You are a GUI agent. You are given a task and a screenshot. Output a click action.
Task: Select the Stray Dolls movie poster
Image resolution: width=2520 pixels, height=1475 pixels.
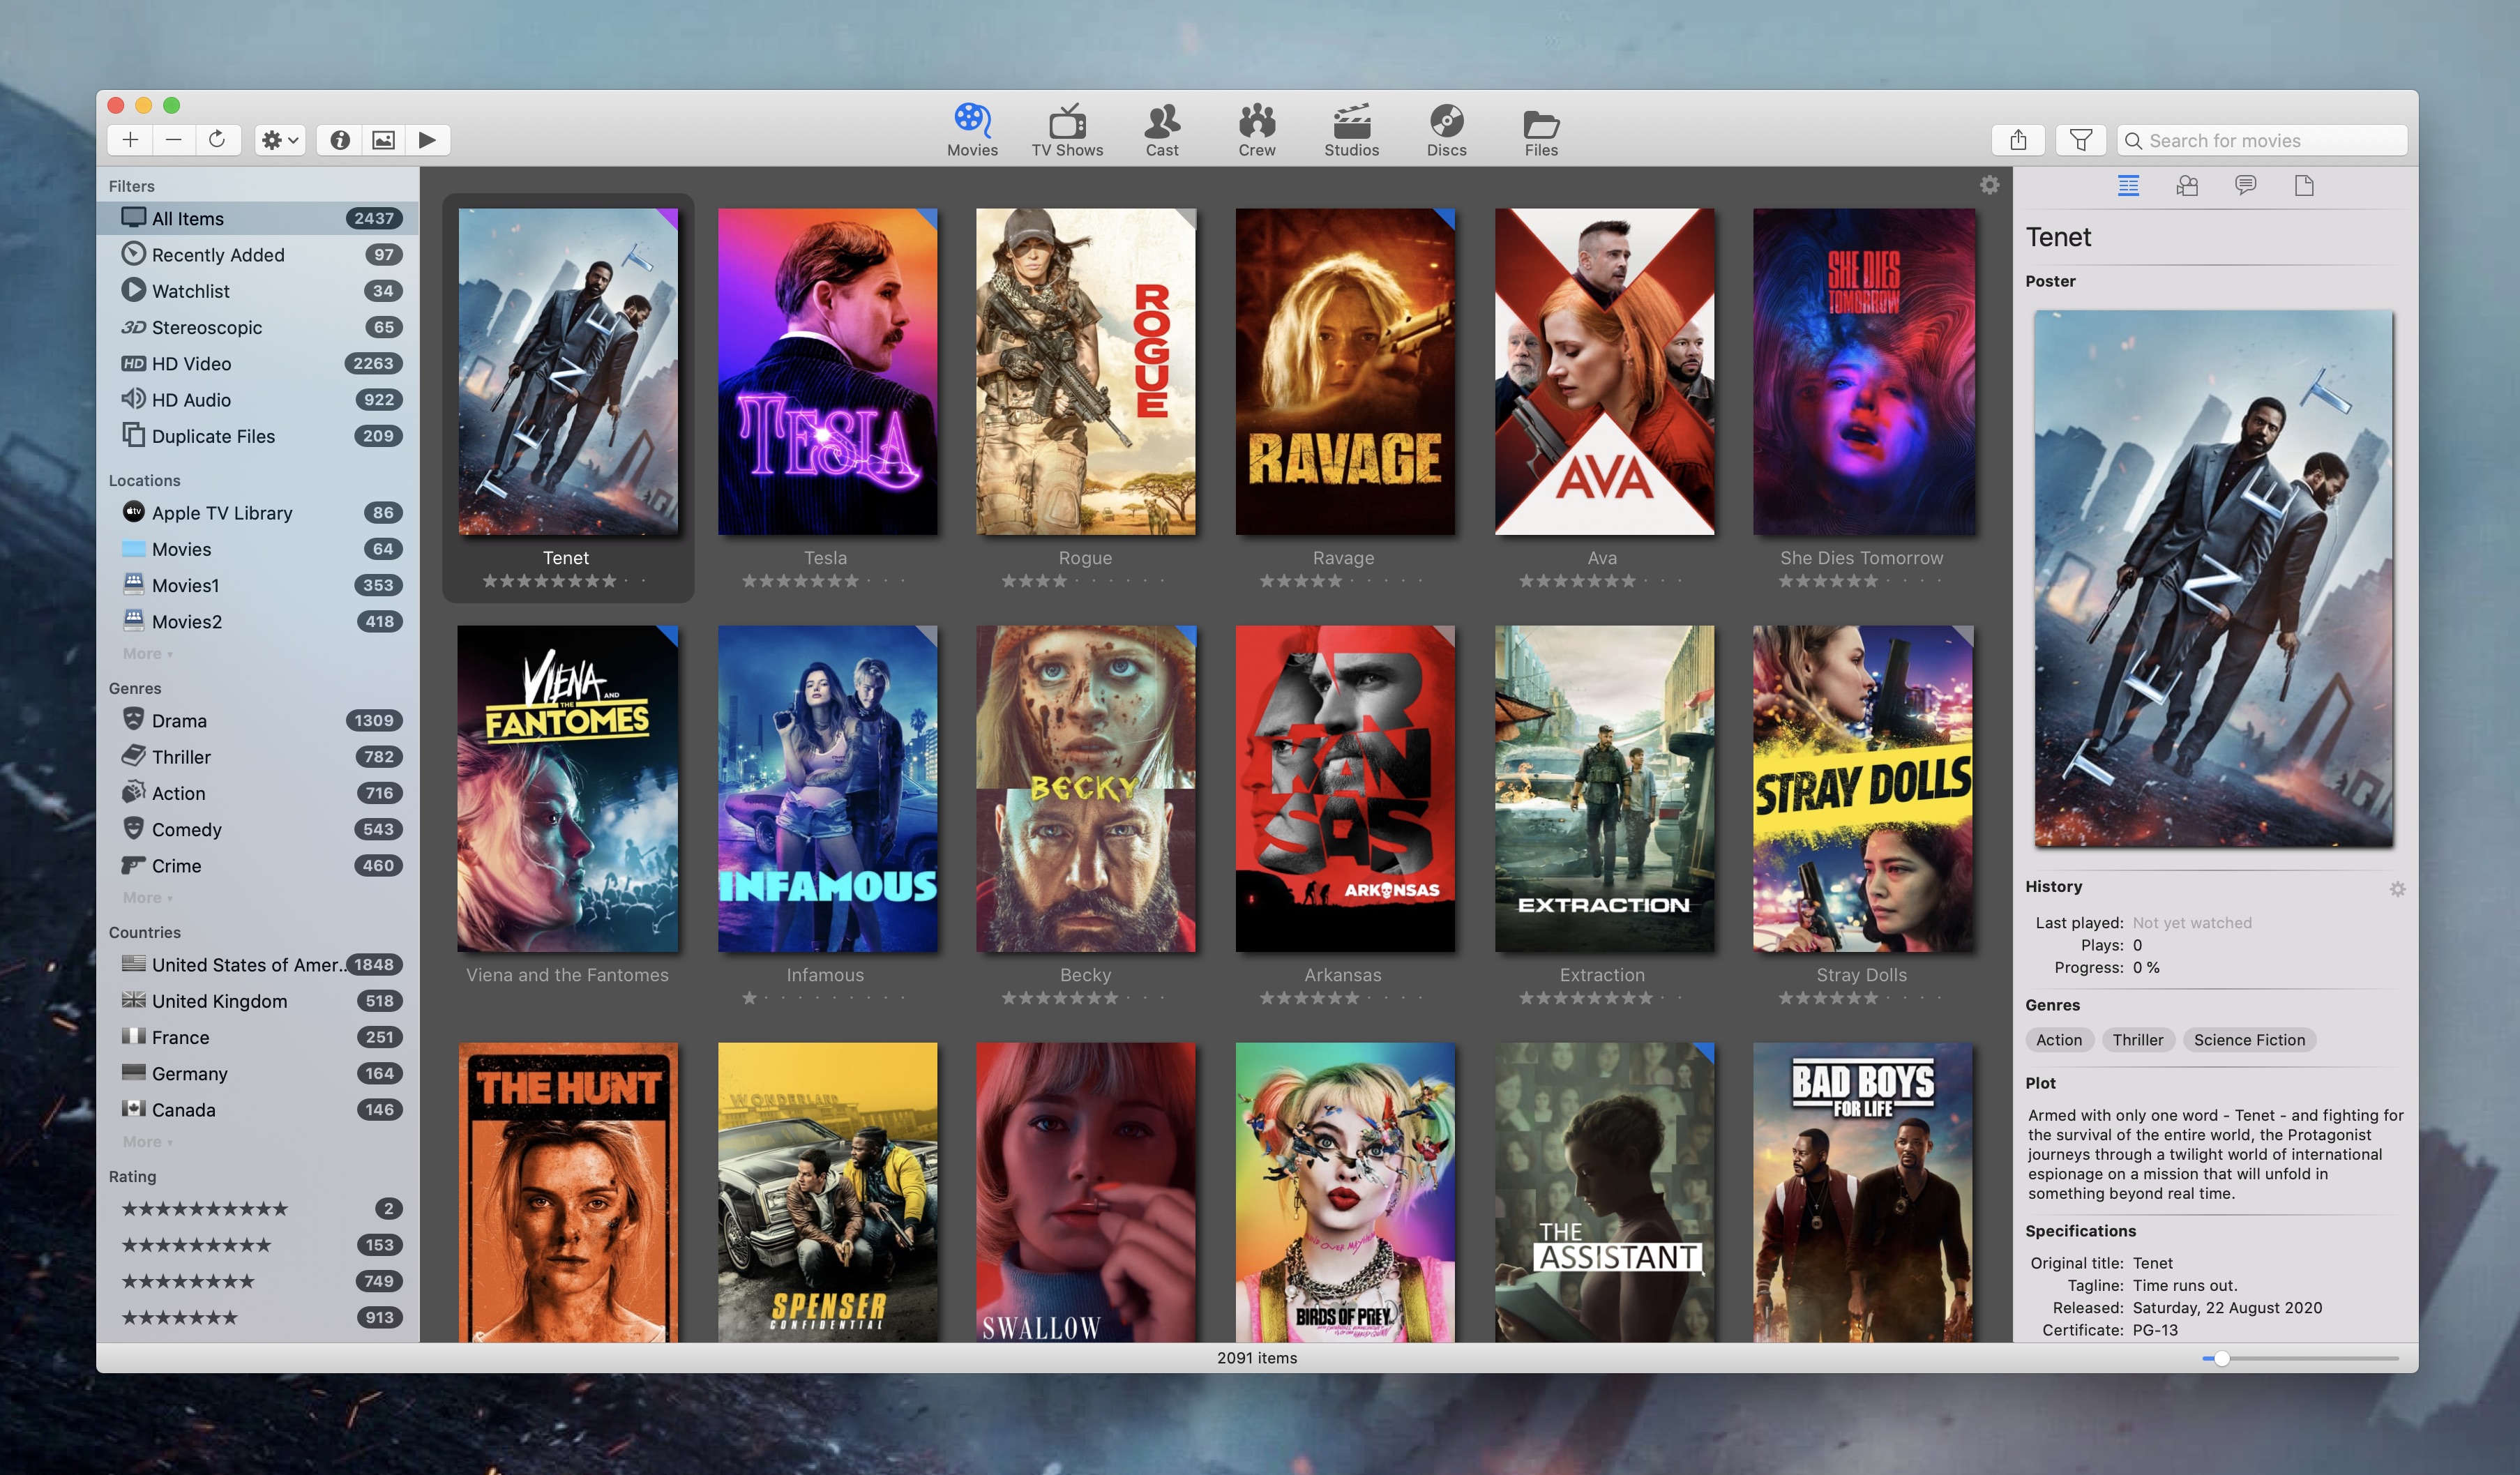1862,788
